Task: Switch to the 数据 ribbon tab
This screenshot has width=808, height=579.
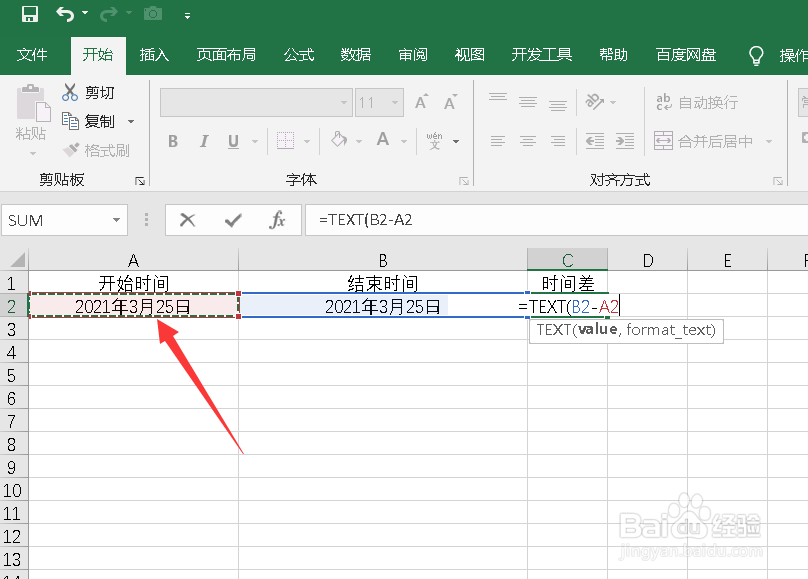Action: (x=356, y=55)
